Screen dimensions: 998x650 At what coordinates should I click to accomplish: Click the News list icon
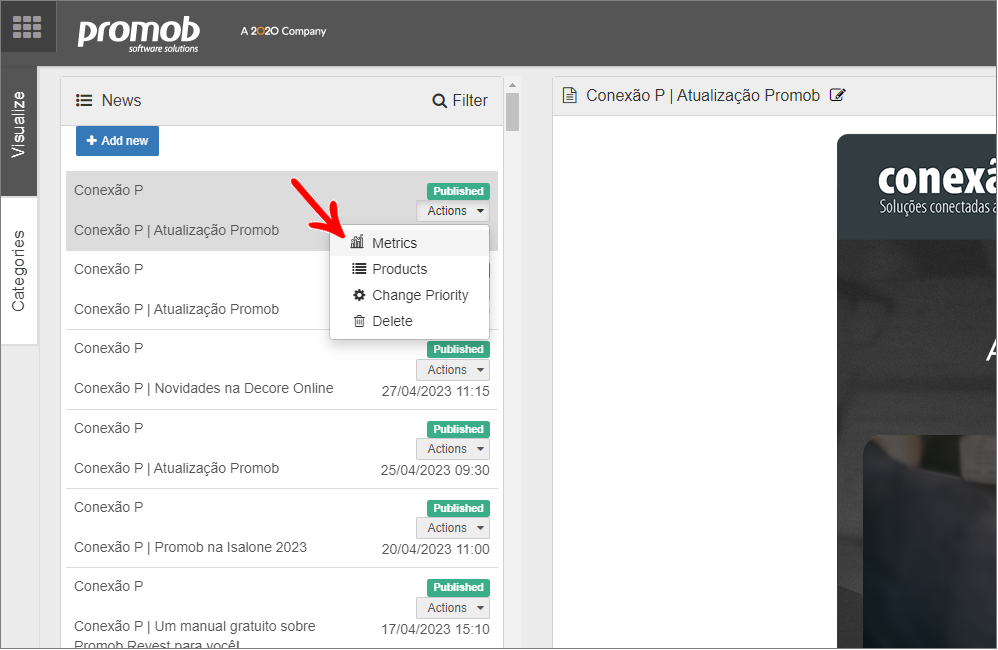click(x=84, y=101)
